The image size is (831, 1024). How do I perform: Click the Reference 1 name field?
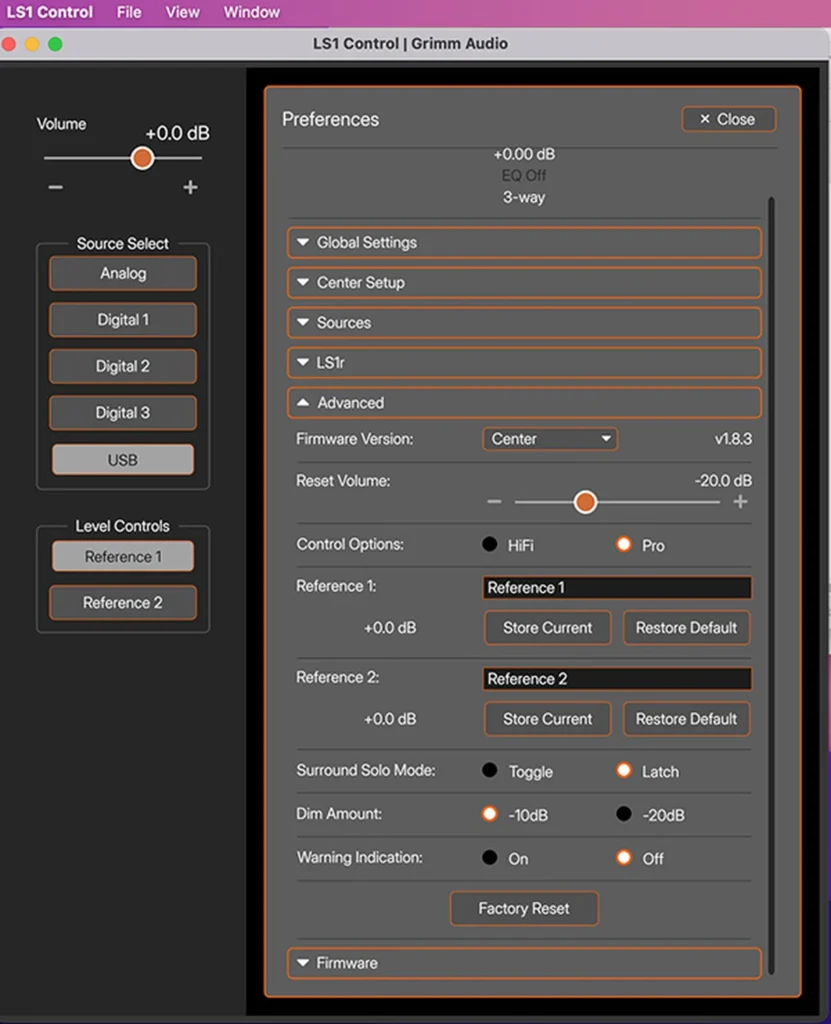(x=617, y=588)
